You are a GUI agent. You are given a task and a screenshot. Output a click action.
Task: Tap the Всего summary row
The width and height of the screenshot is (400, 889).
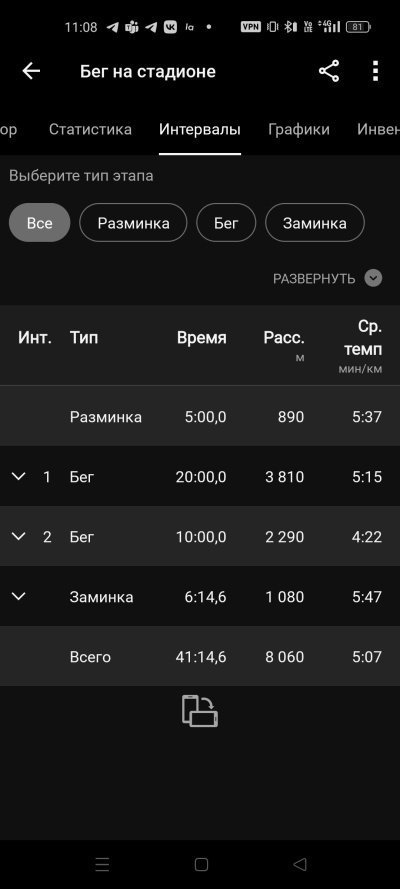tap(200, 657)
